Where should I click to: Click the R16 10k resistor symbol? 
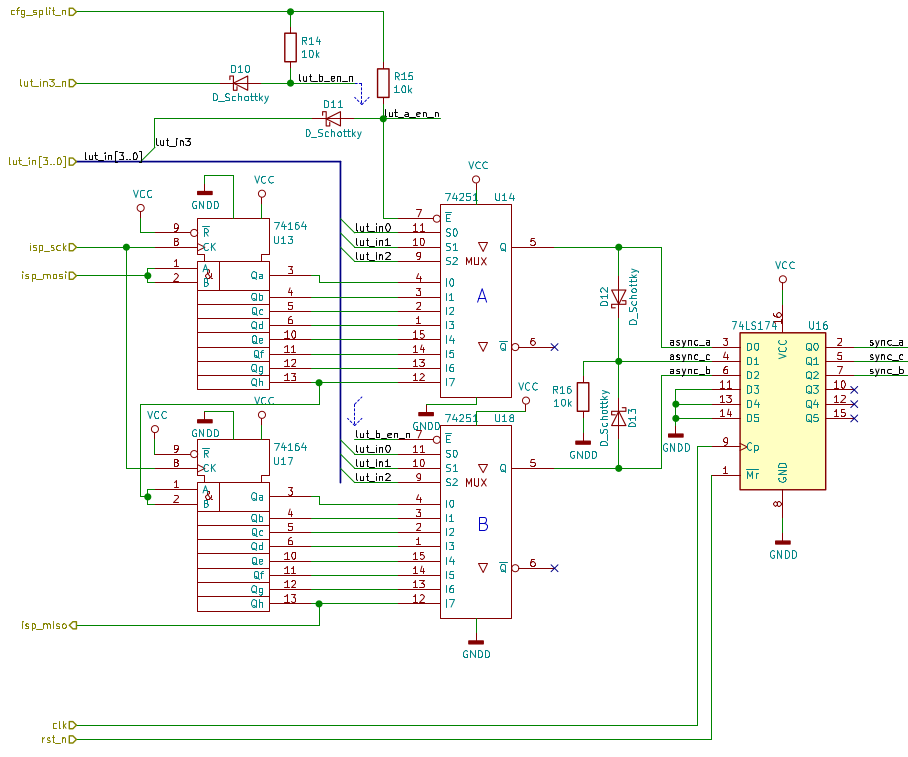pos(583,397)
